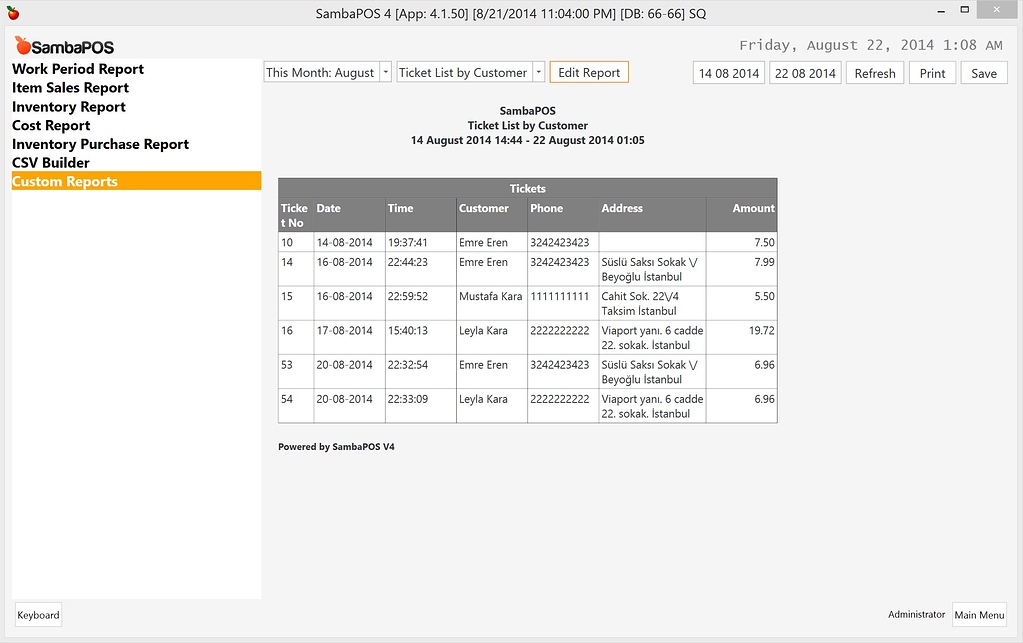Click the Edit Report button
The height and width of the screenshot is (643, 1023).
(588, 72)
